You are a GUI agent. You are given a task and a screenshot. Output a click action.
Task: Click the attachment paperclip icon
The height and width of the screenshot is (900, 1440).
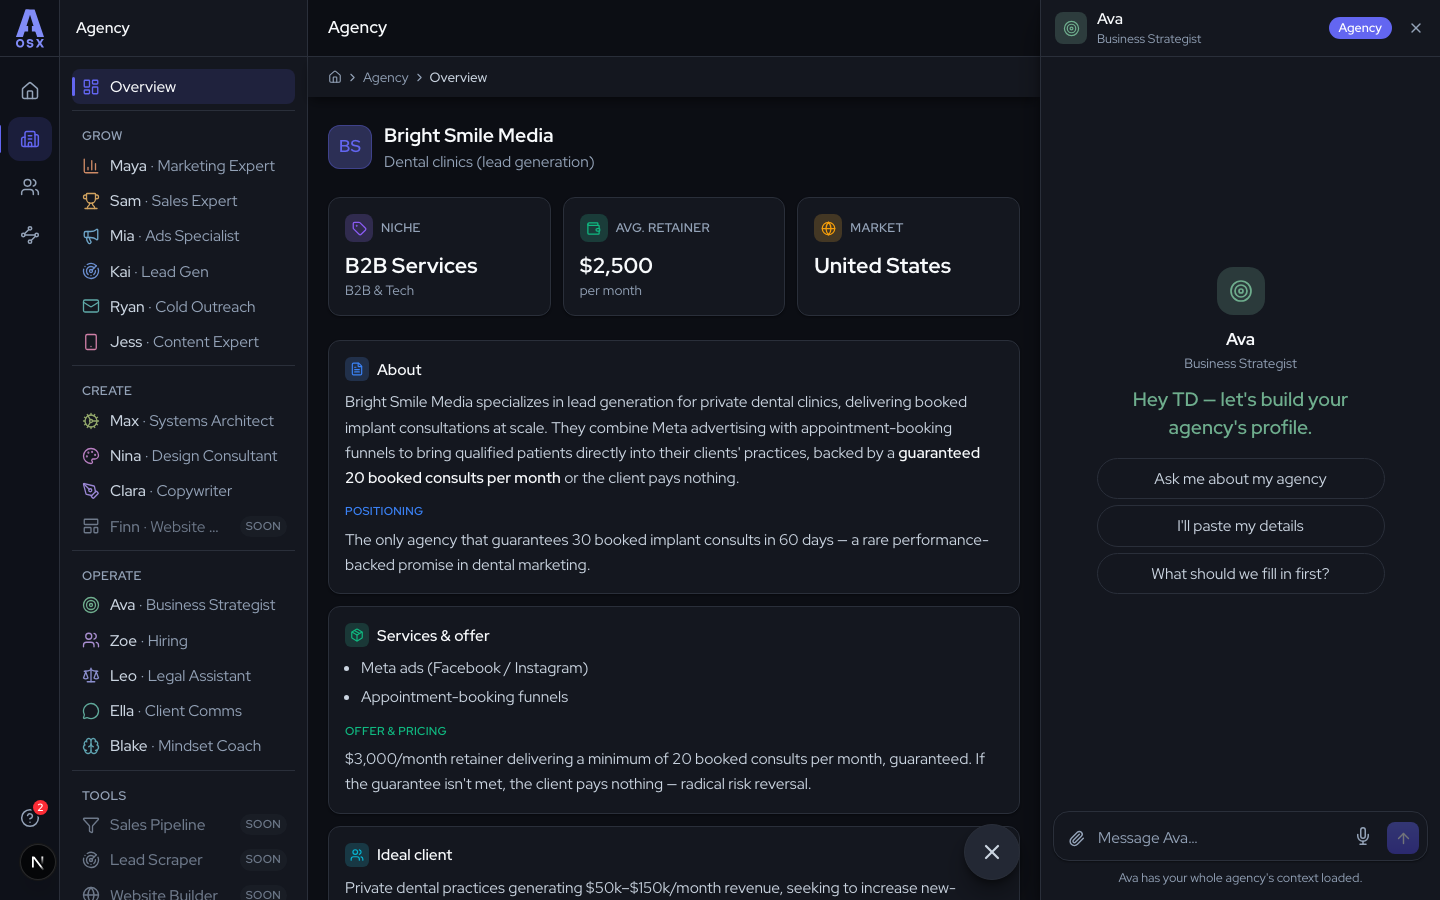click(1076, 838)
